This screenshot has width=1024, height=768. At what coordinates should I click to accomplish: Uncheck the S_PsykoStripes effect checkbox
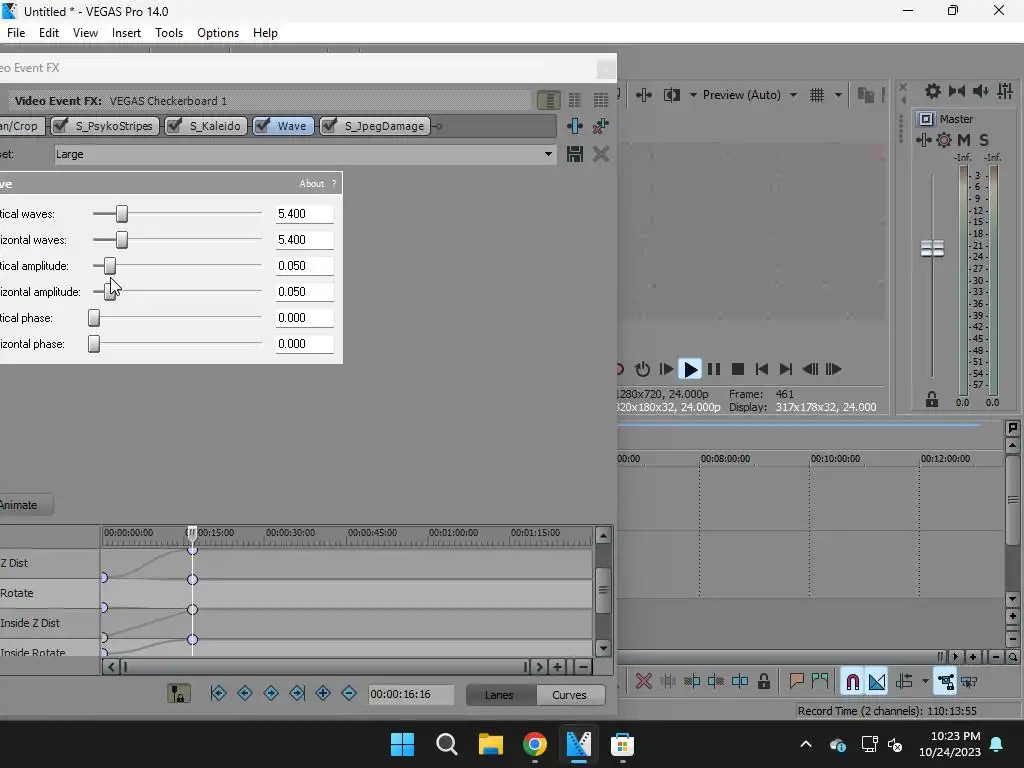61,125
